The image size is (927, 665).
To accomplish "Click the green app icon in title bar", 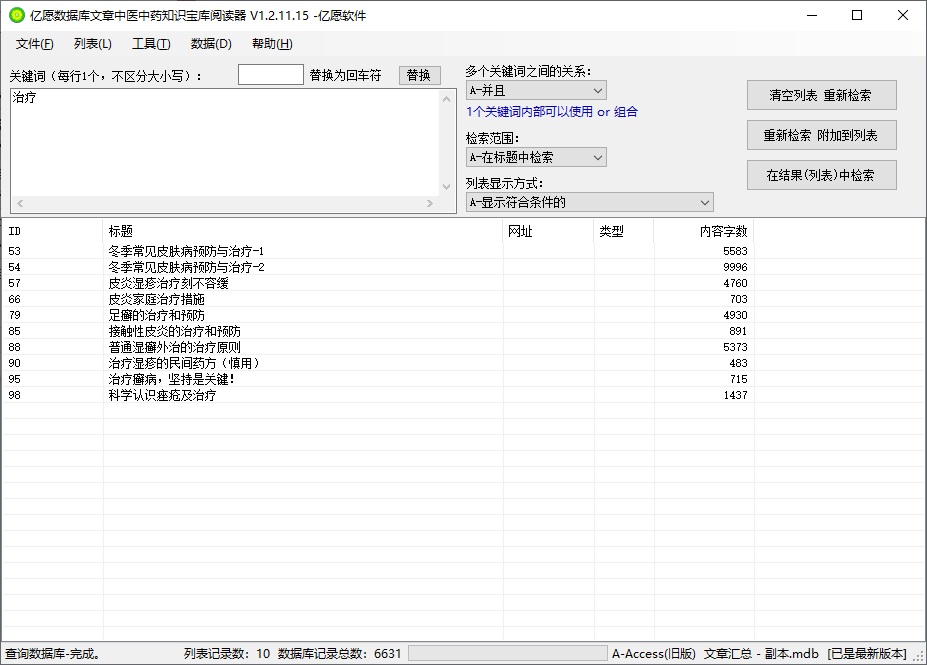I will click(16, 15).
